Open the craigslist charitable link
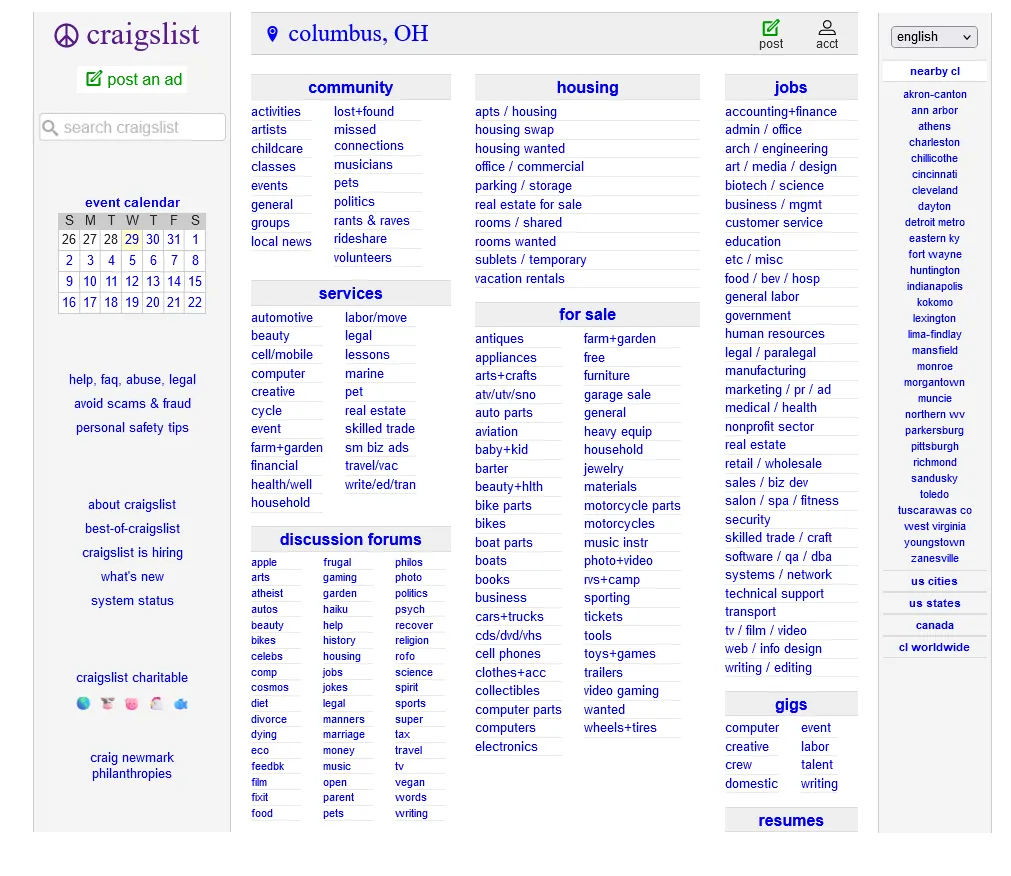Screen dimensions: 1011x876 click(x=132, y=677)
